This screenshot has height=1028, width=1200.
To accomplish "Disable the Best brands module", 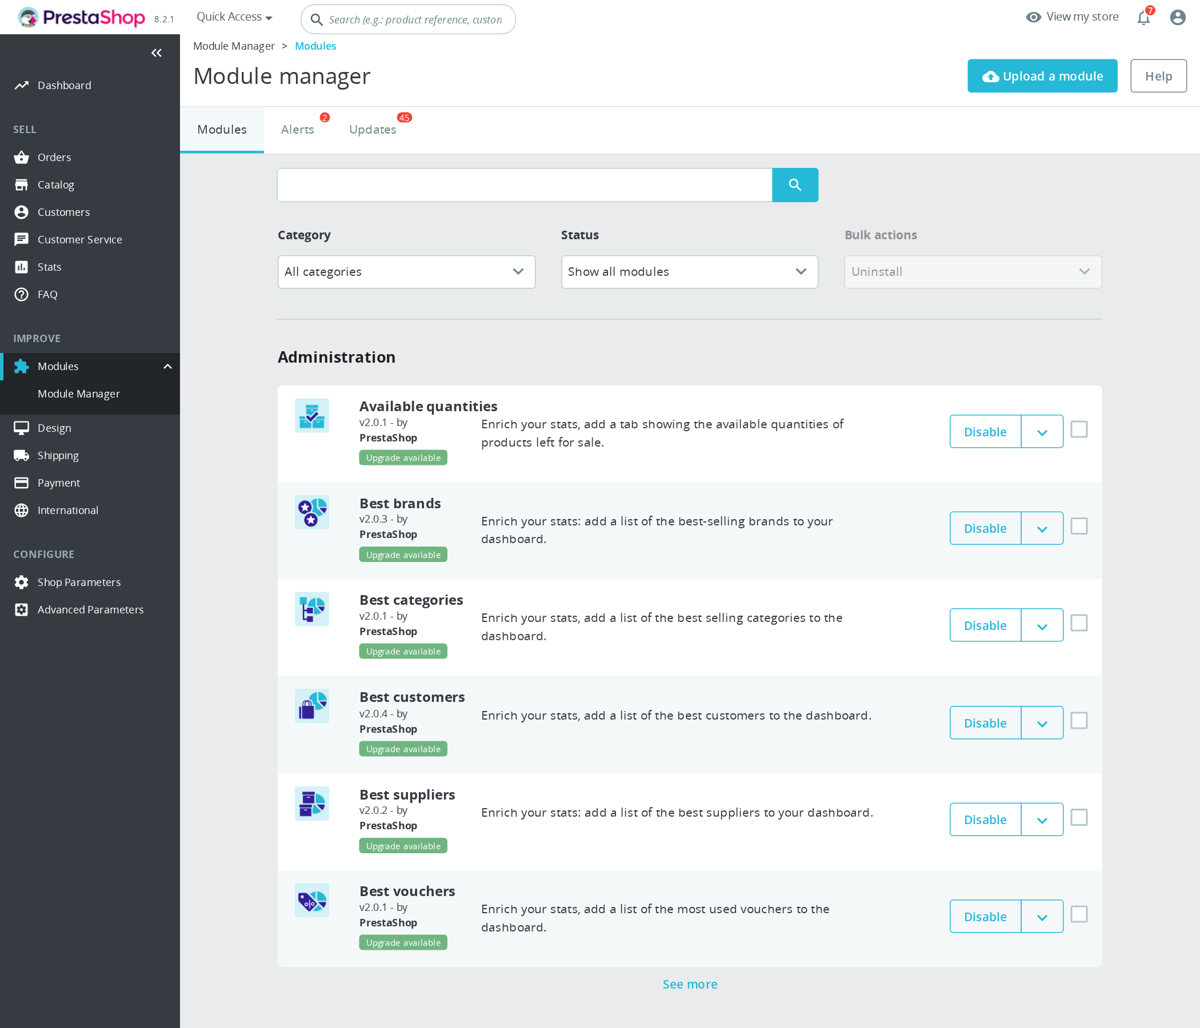I will [x=985, y=529].
